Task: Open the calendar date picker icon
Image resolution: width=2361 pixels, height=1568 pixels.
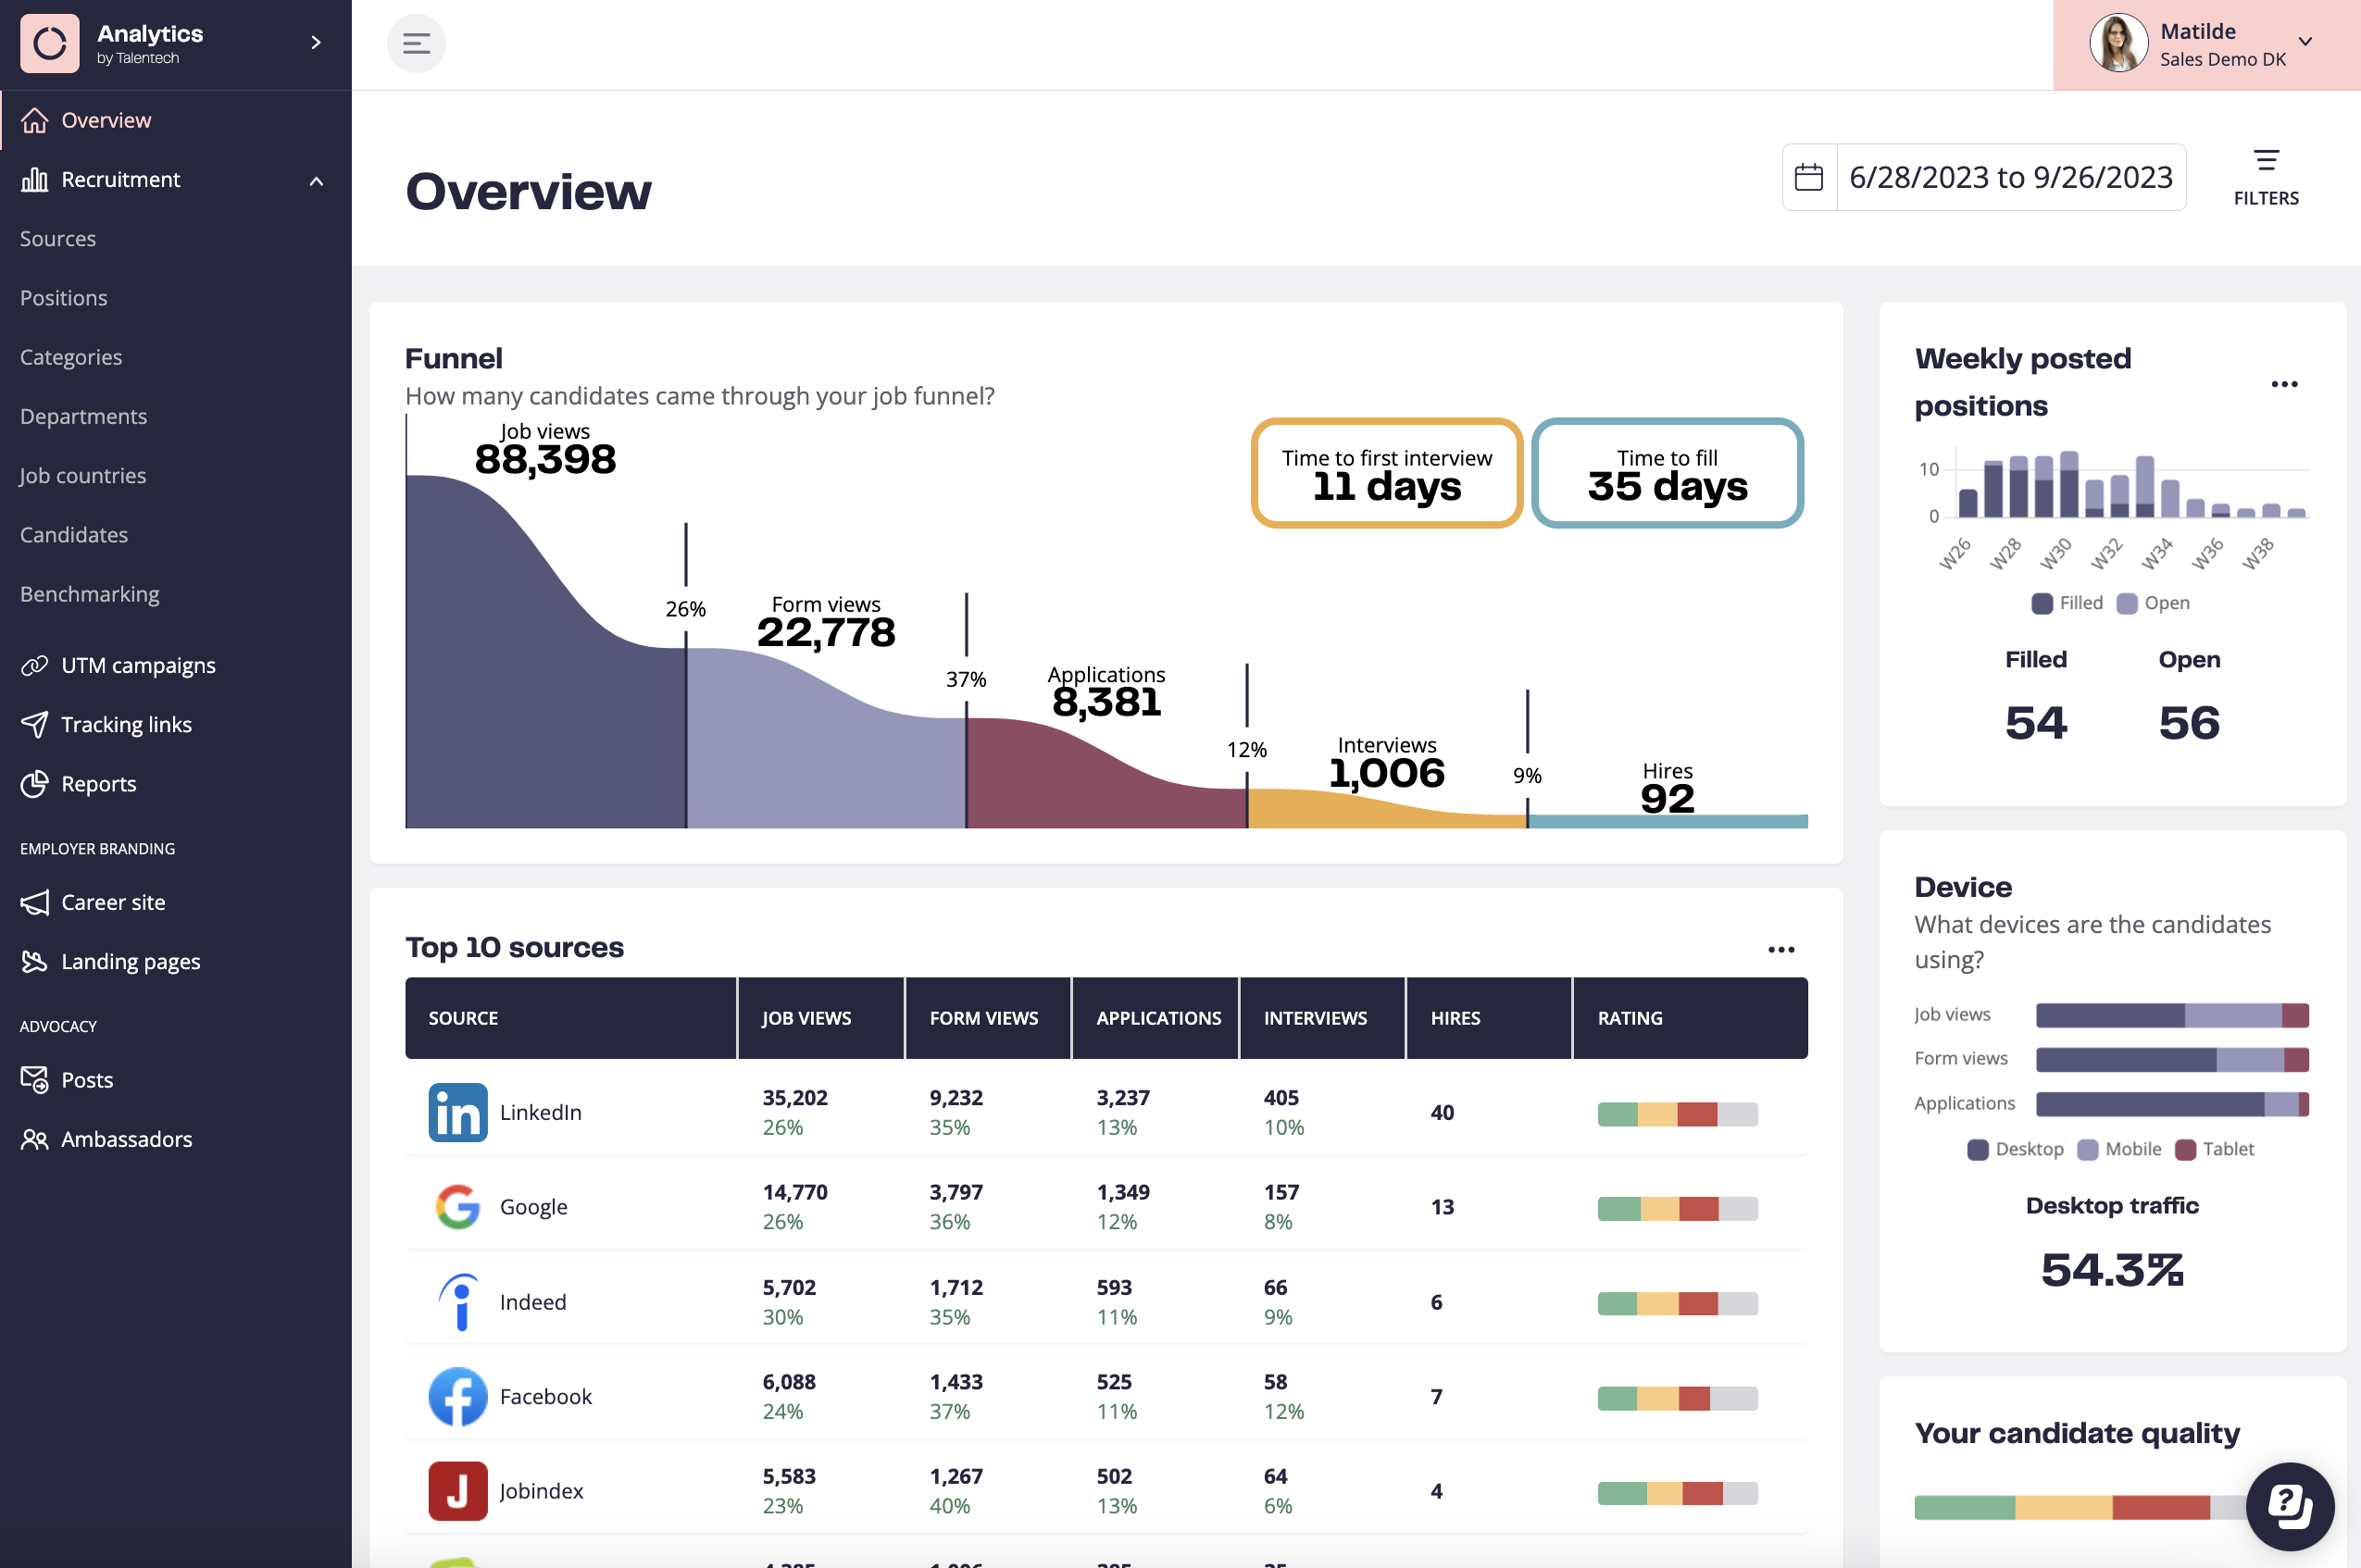Action: (x=1808, y=177)
